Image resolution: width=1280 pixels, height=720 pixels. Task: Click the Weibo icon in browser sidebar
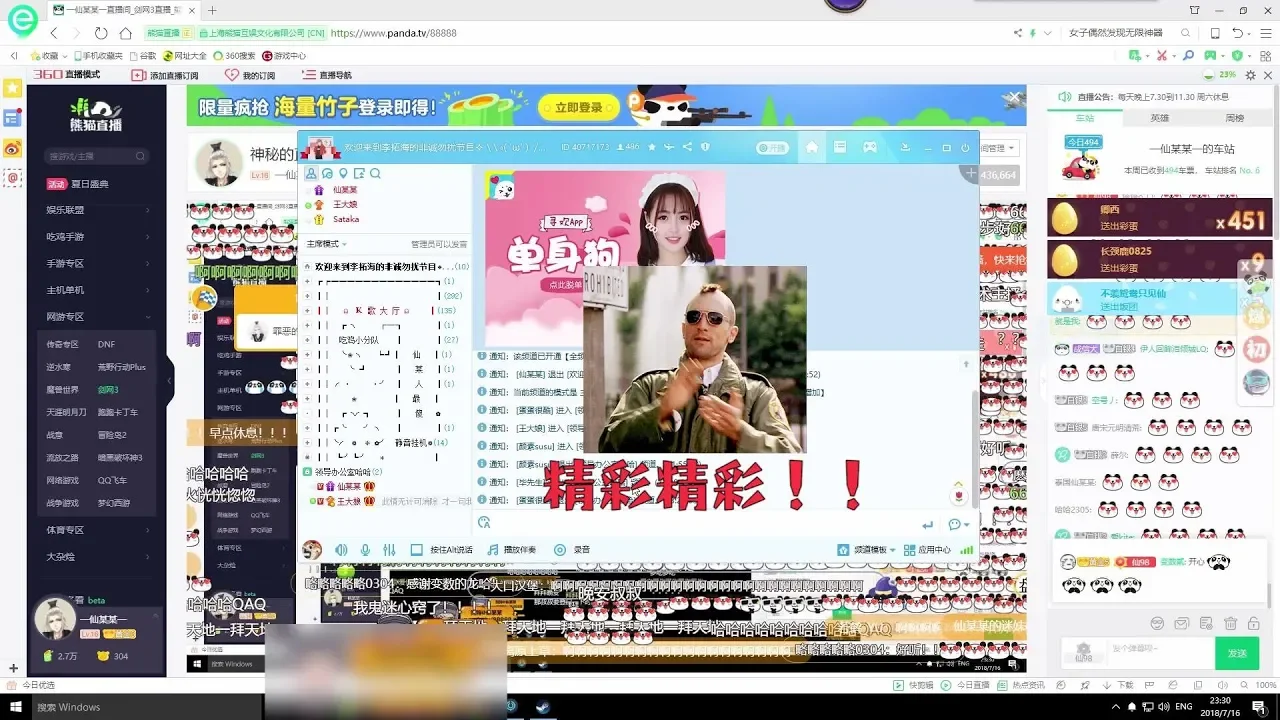coord(12,148)
